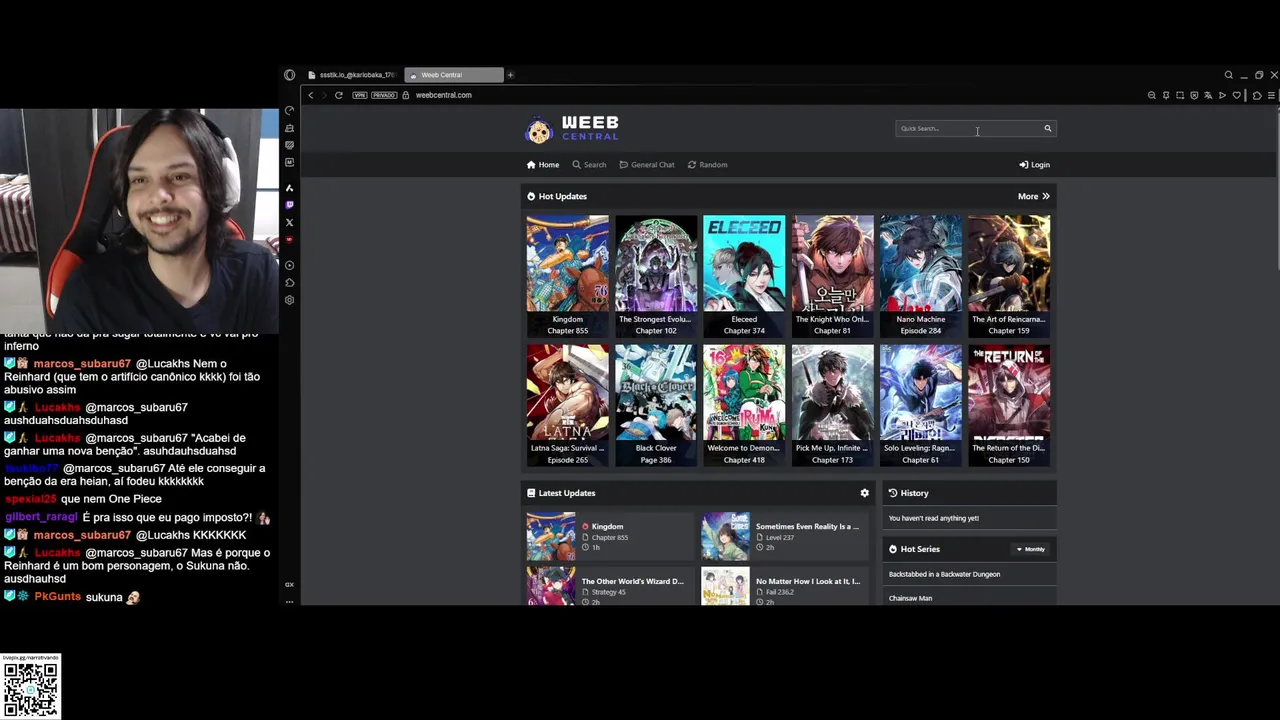Open a new tab with plus button
The image size is (1280, 720).
[510, 75]
